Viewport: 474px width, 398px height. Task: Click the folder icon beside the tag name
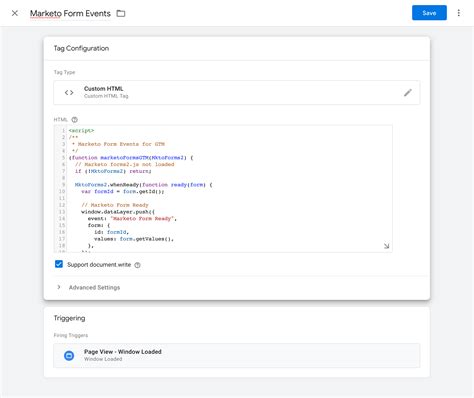coord(121,13)
